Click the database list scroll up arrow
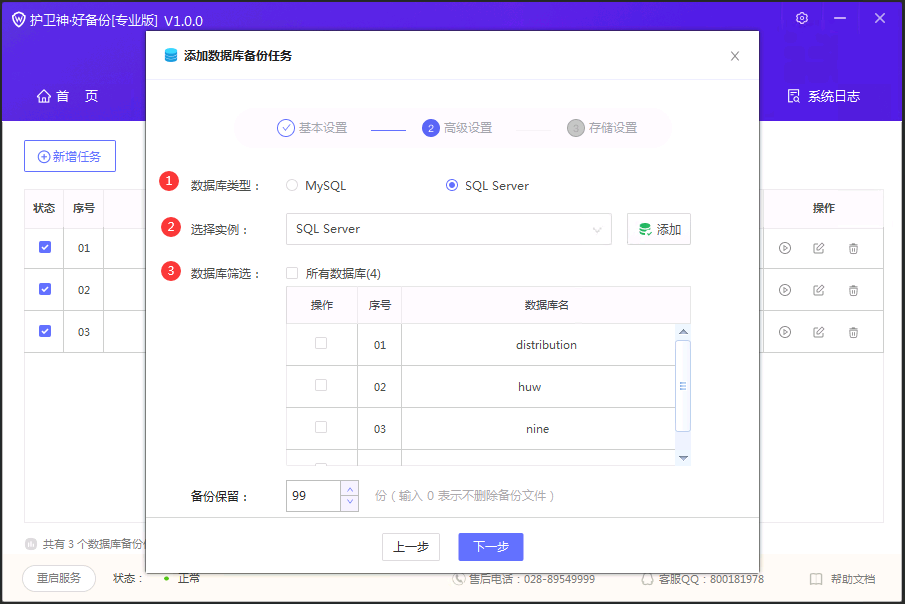The height and width of the screenshot is (604, 905). [x=683, y=331]
